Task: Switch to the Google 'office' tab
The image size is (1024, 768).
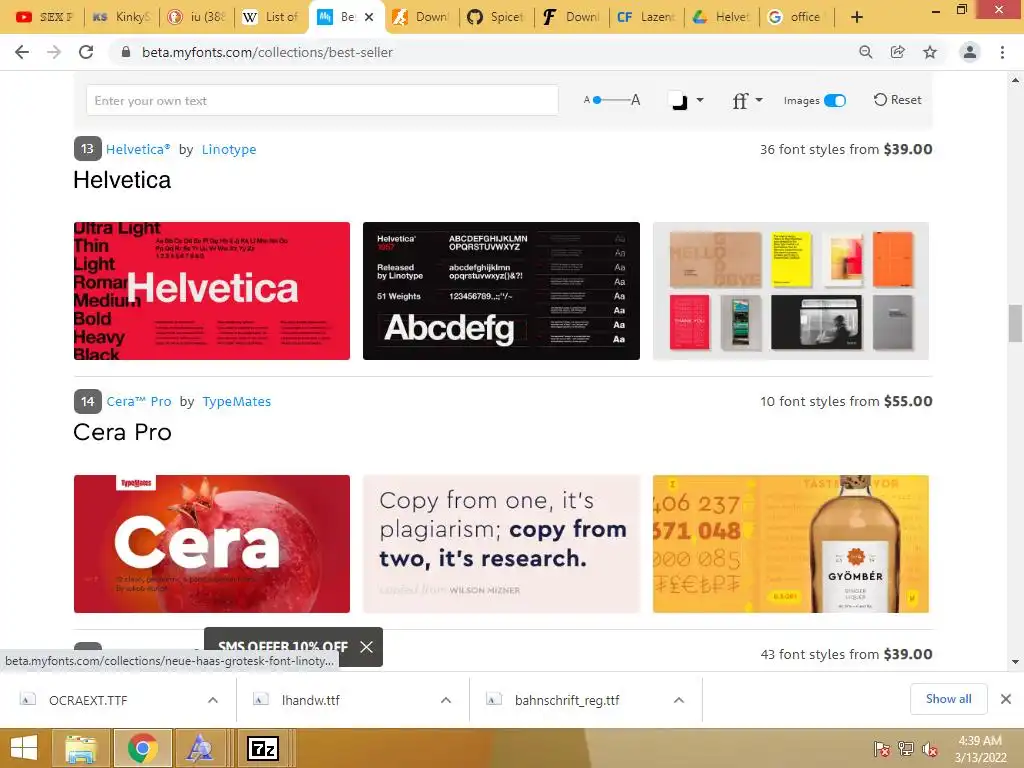Action: click(796, 17)
